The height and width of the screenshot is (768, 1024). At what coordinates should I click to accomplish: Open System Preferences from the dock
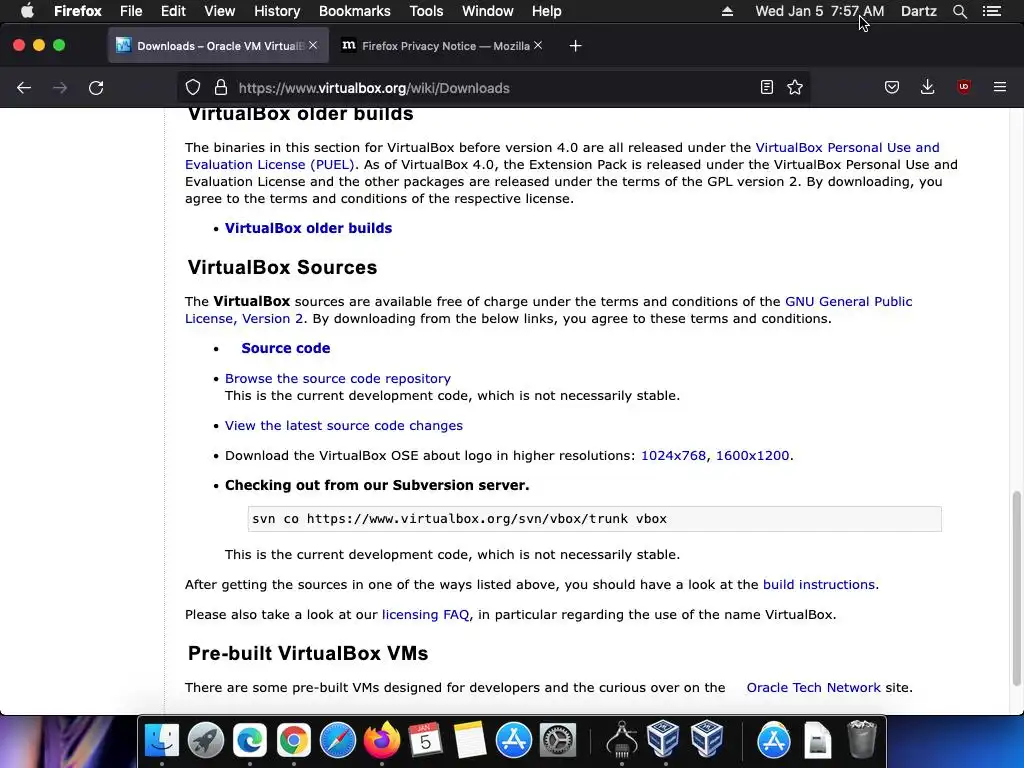pos(558,740)
